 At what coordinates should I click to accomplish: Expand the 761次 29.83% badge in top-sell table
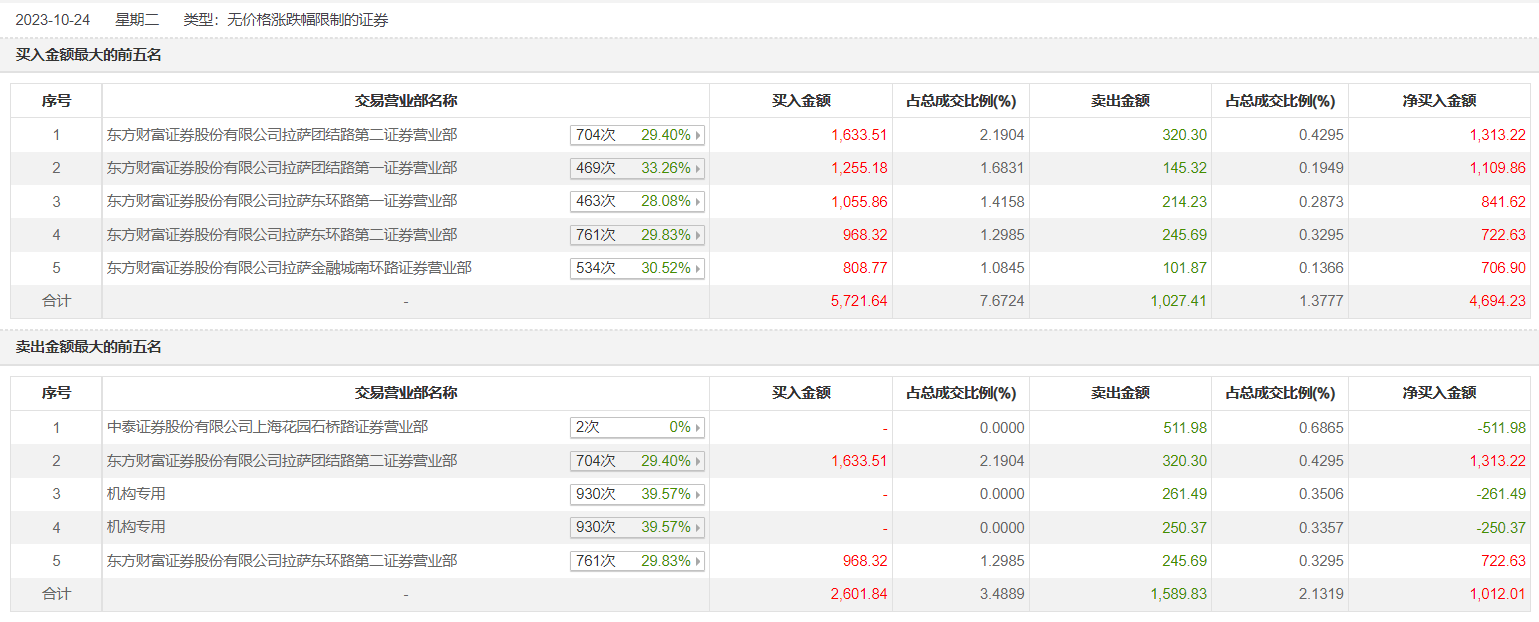[637, 561]
